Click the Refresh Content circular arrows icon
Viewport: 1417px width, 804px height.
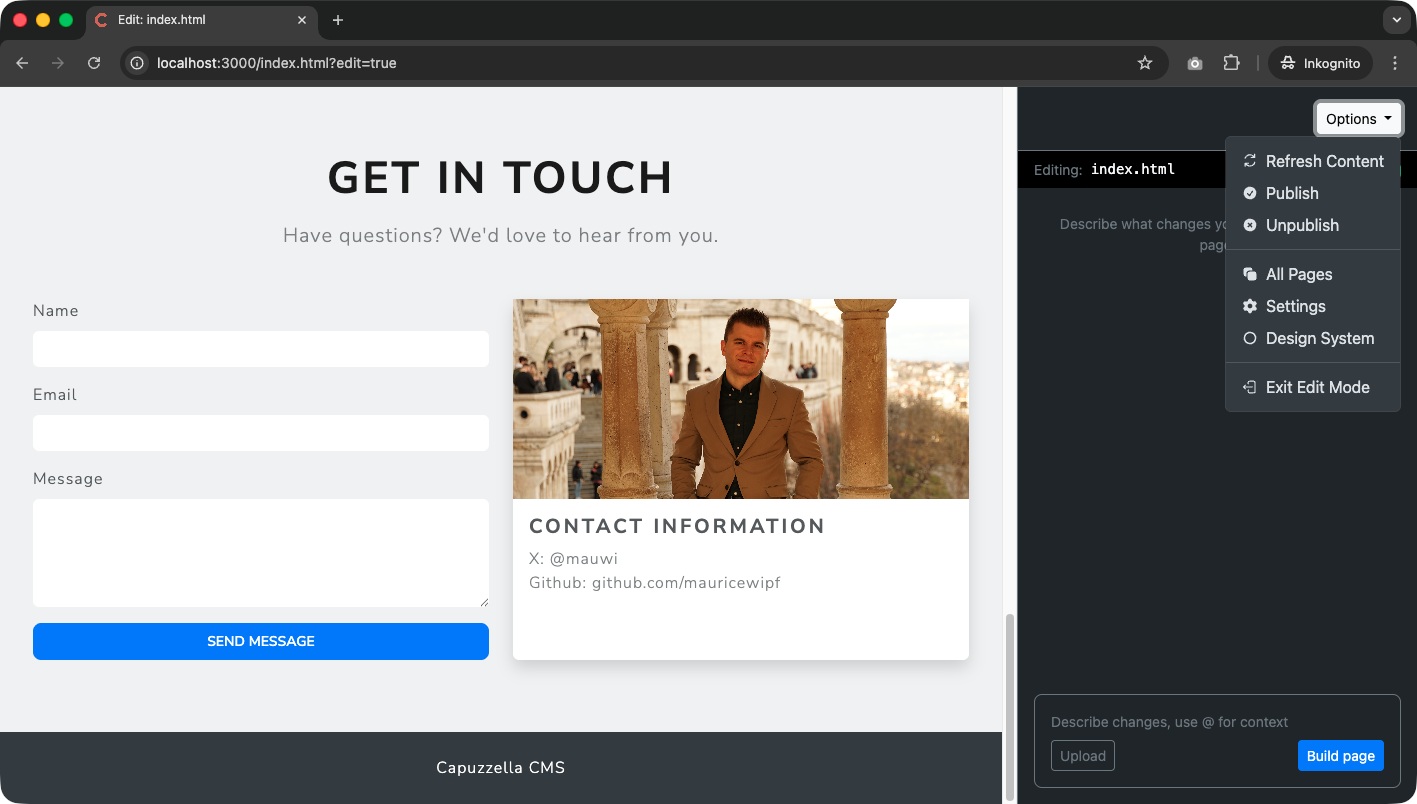coord(1249,160)
